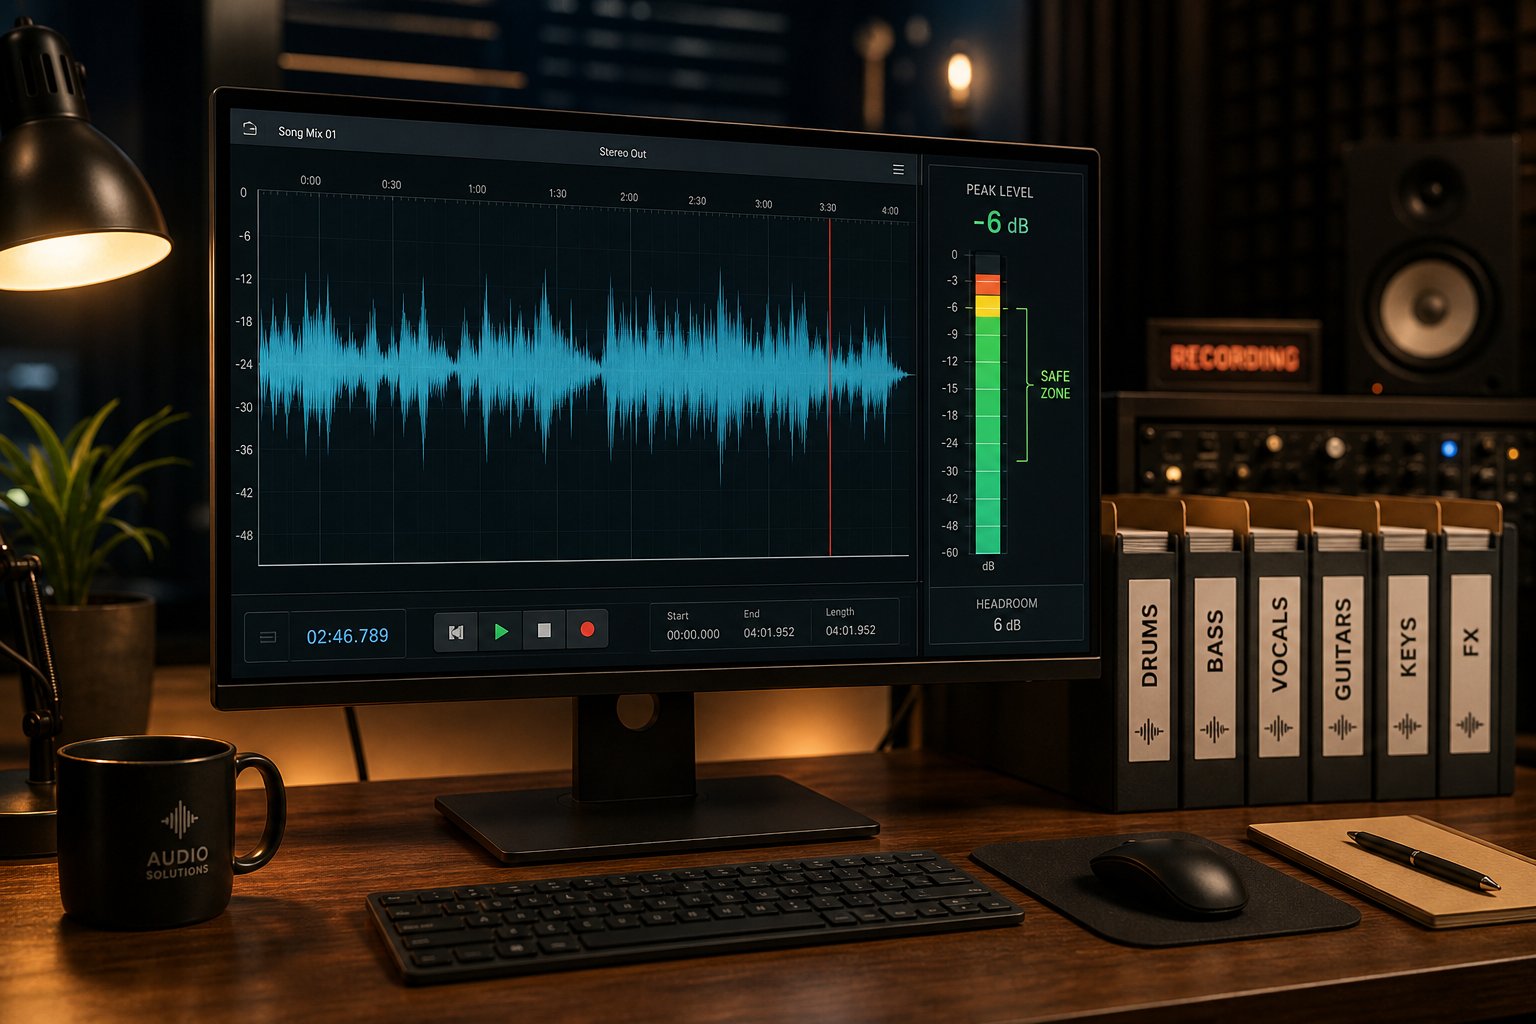The image size is (1536, 1024).
Task: Click the 4:00 mark on the timeline ruler
Action: click(x=890, y=211)
